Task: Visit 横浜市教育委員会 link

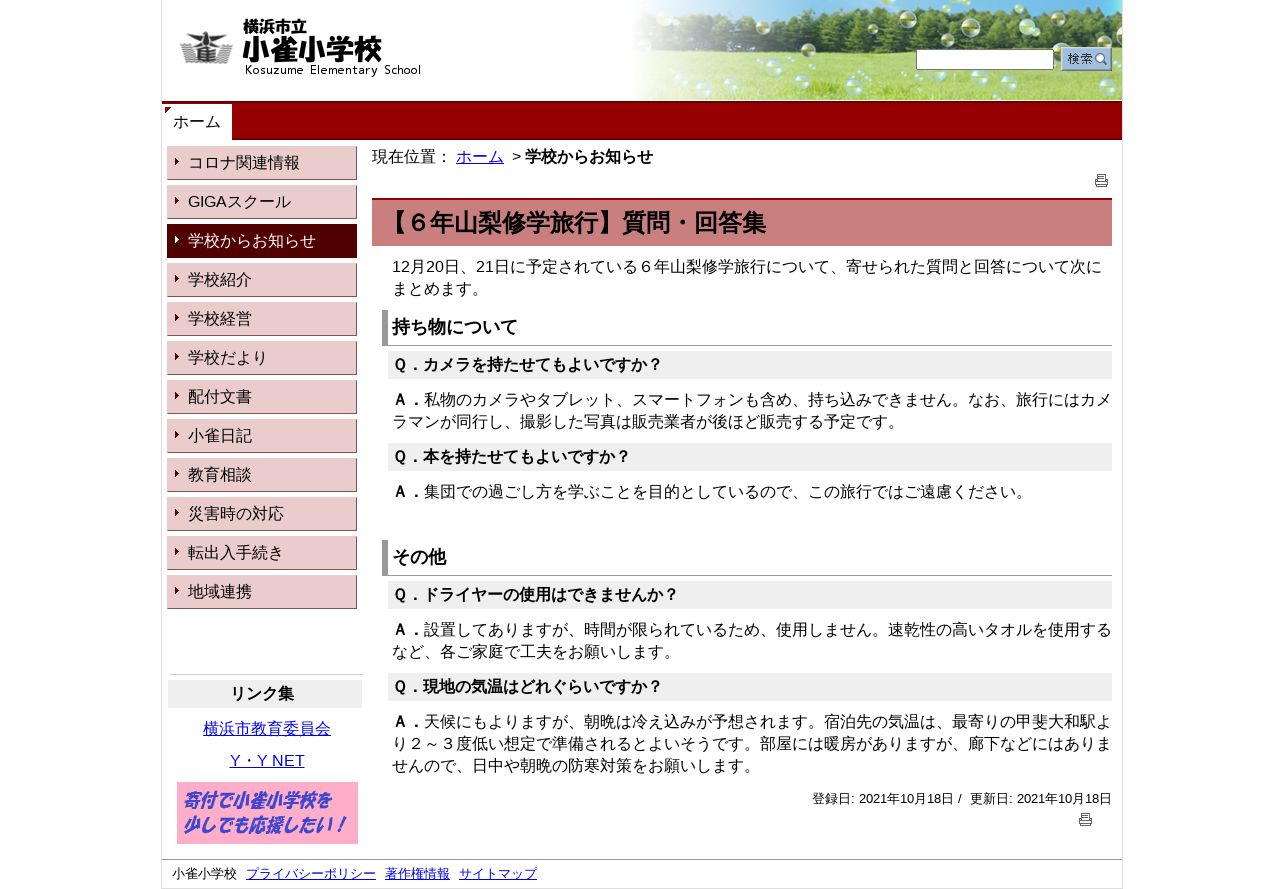Action: tap(267, 729)
